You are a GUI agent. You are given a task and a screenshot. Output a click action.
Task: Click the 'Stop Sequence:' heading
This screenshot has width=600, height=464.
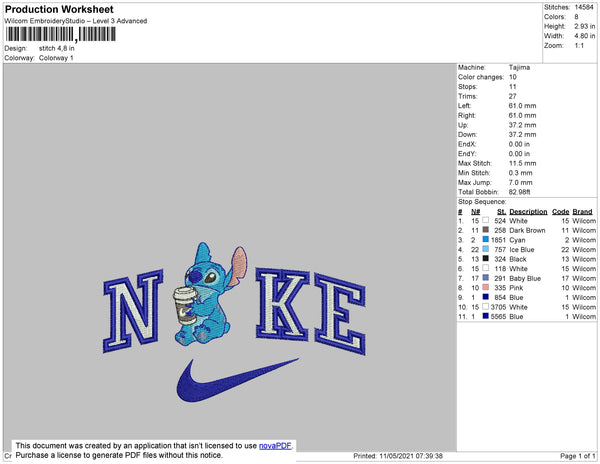482,202
